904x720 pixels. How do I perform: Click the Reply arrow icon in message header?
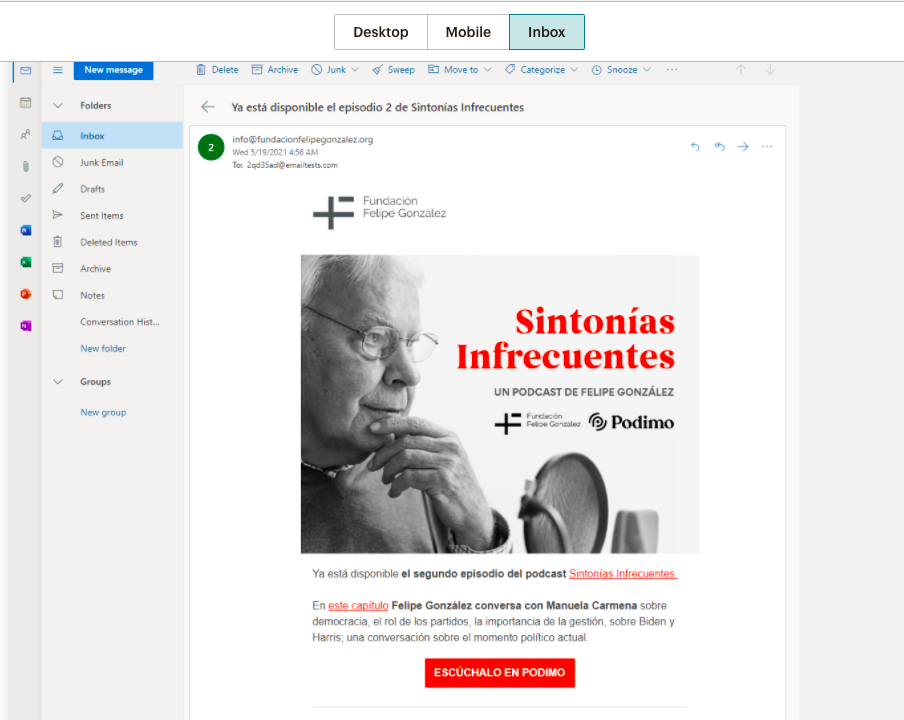click(x=696, y=147)
